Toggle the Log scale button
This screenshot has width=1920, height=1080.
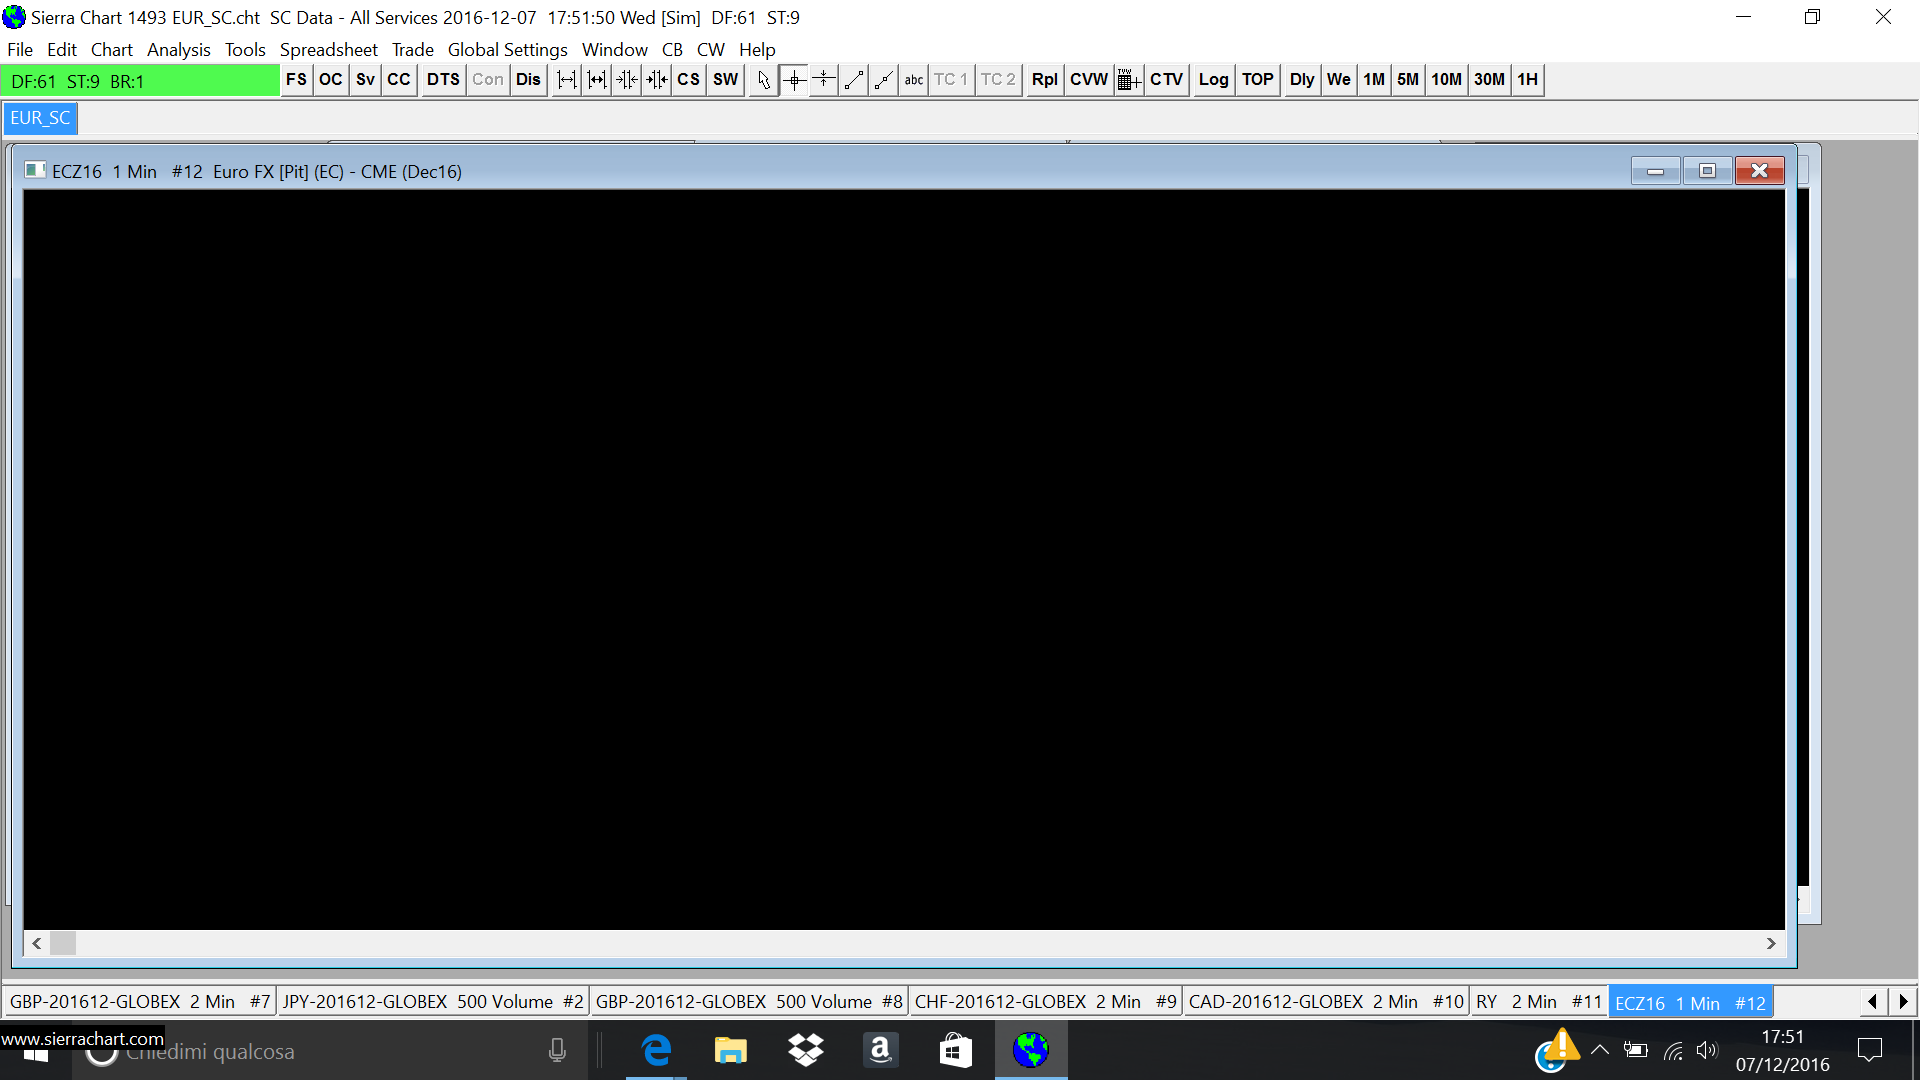[1213, 80]
